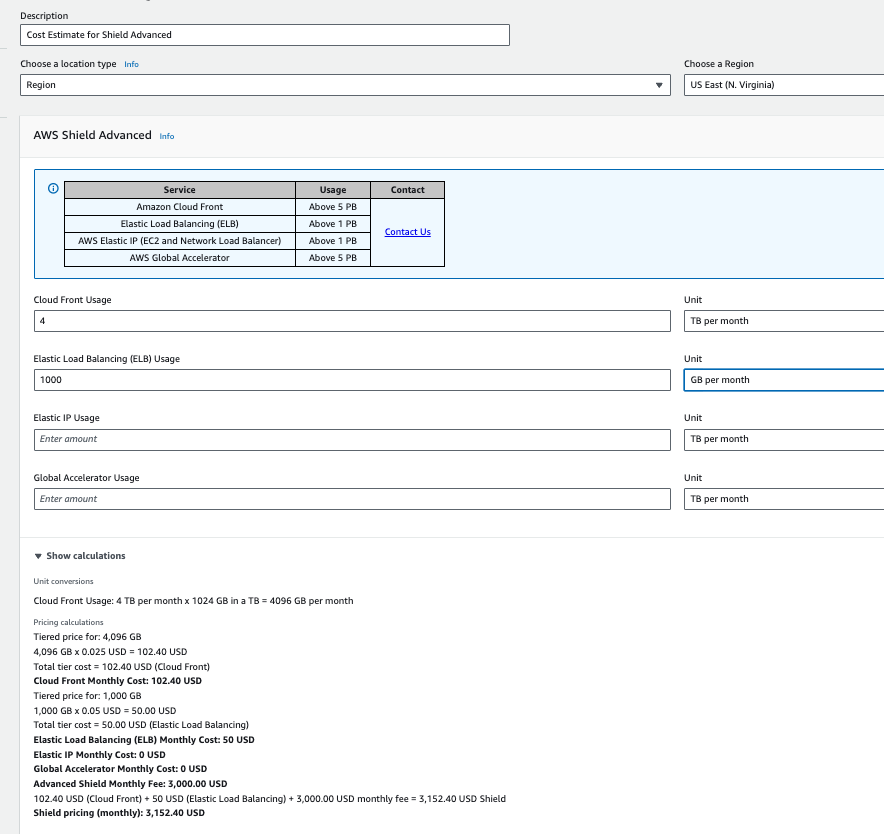
Task: Click Above 1 PB in the Elastic Load Balancing row
Action: pyautogui.click(x=333, y=224)
